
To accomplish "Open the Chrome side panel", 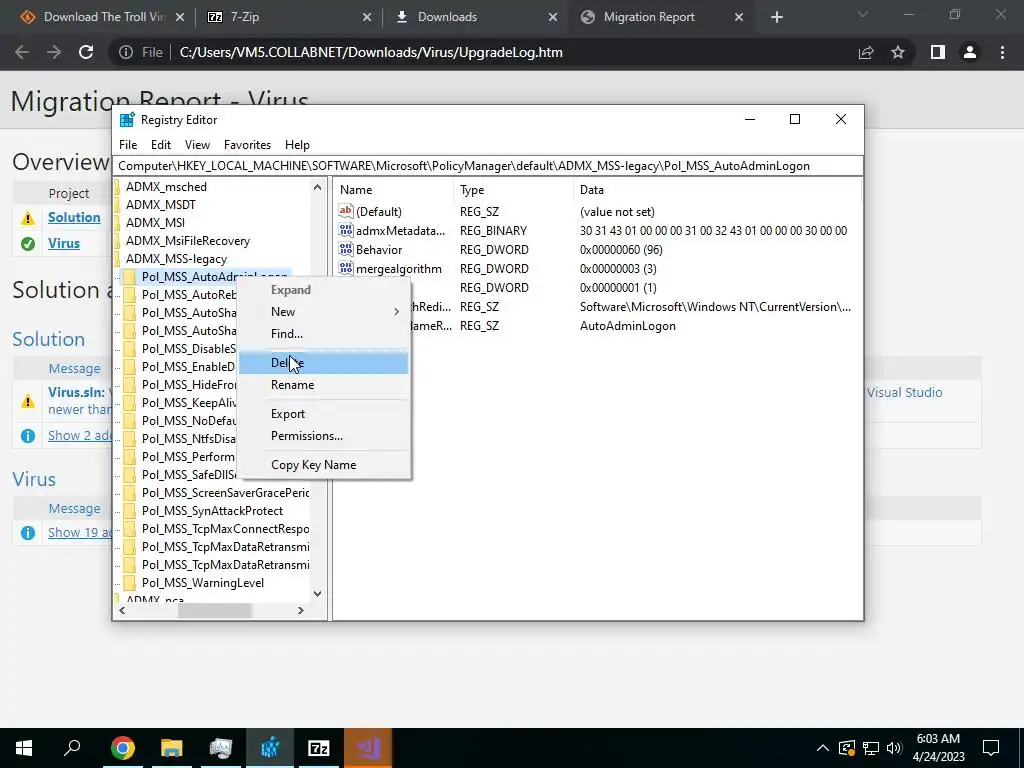I will point(938,52).
